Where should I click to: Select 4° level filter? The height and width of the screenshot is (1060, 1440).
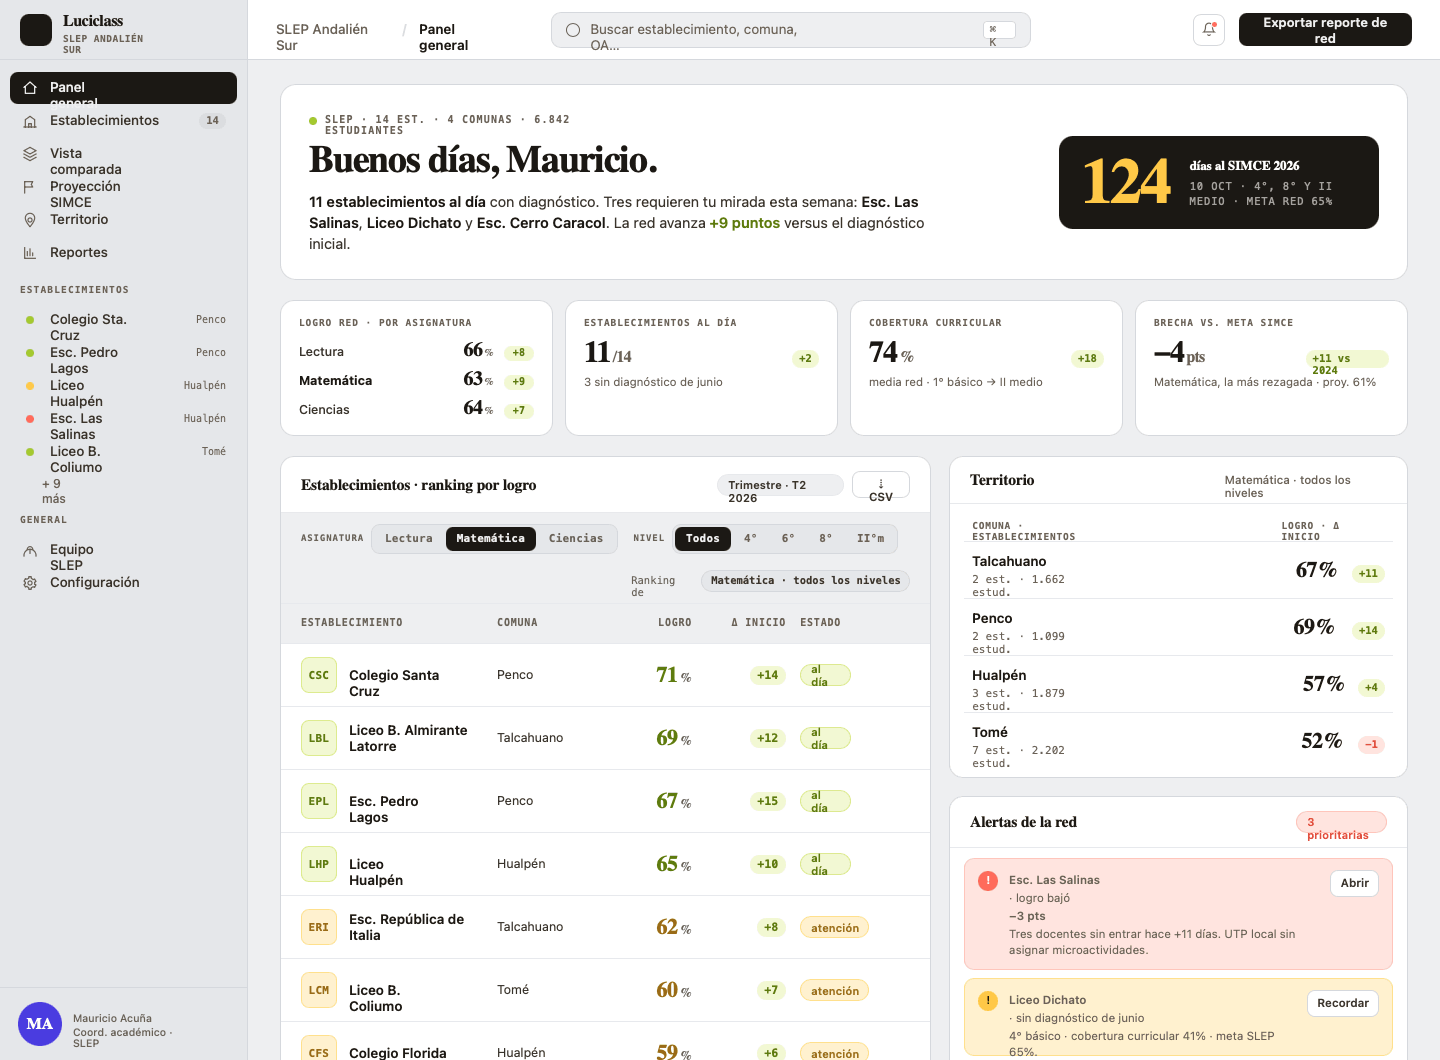751,538
